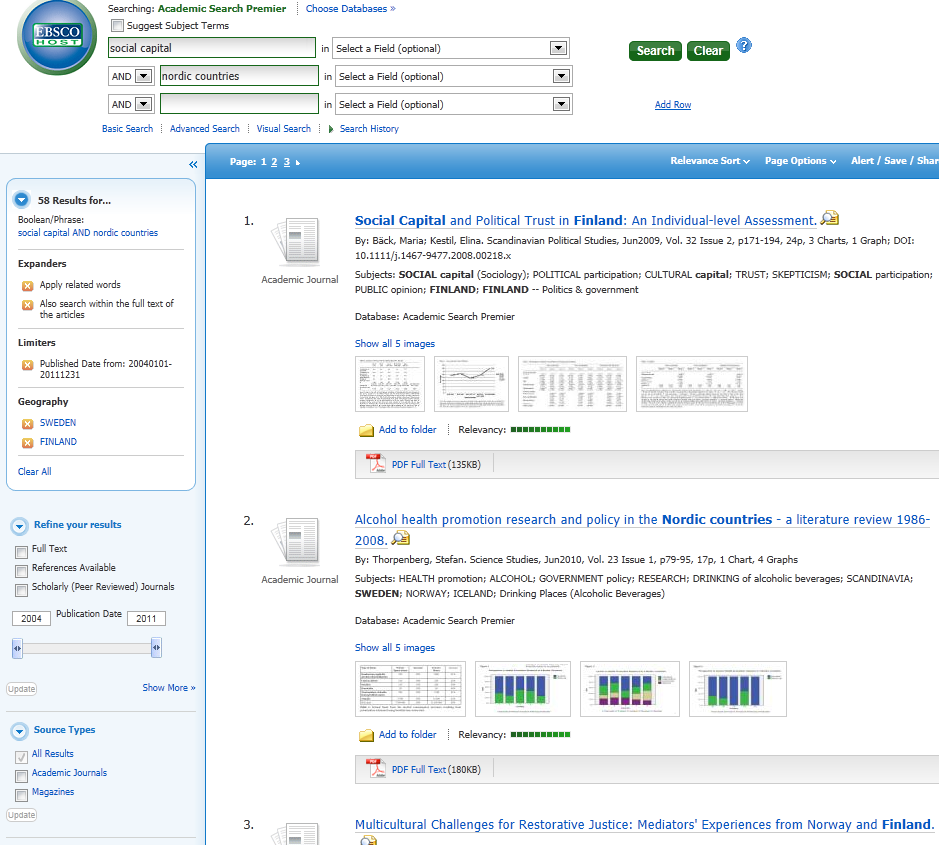Image resolution: width=939 pixels, height=845 pixels.
Task: Click the folder icon for result 1
Action: [366, 430]
